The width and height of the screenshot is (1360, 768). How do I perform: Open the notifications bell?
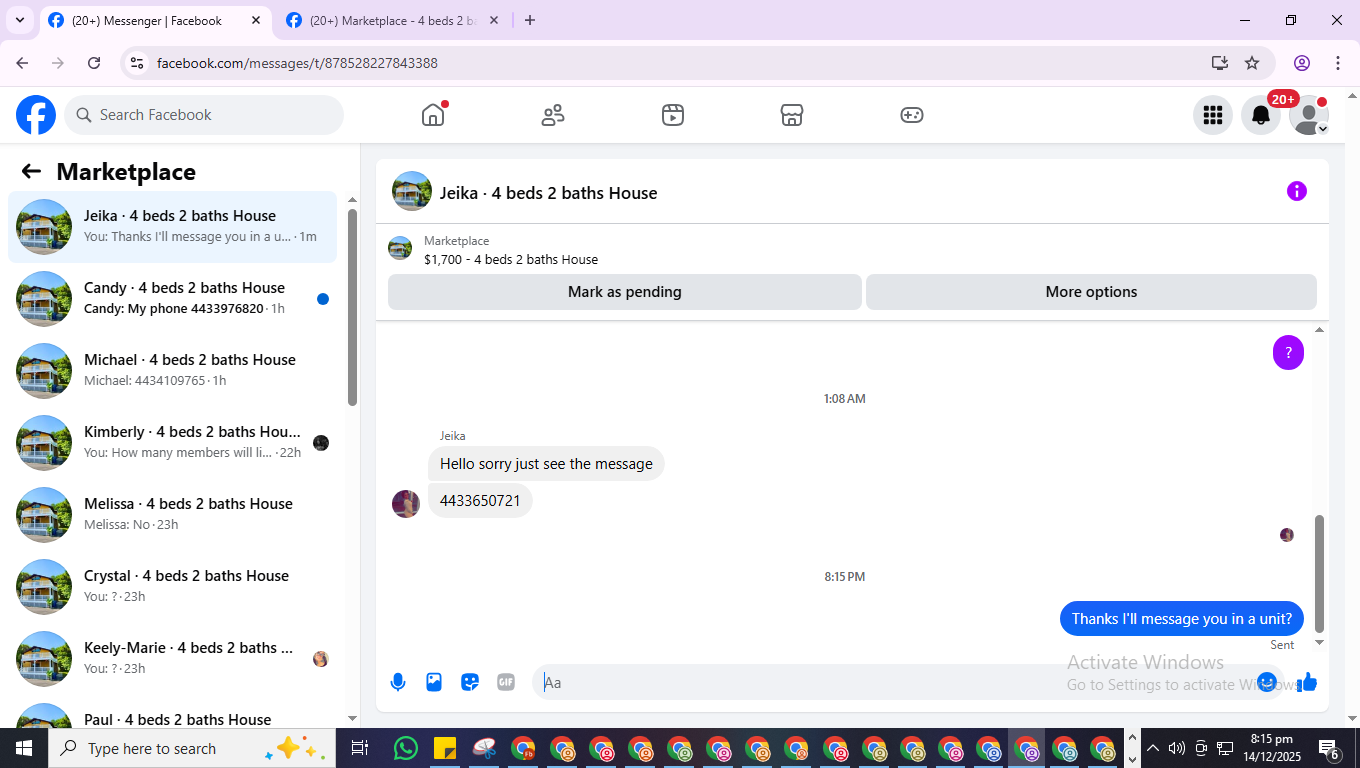click(1261, 115)
